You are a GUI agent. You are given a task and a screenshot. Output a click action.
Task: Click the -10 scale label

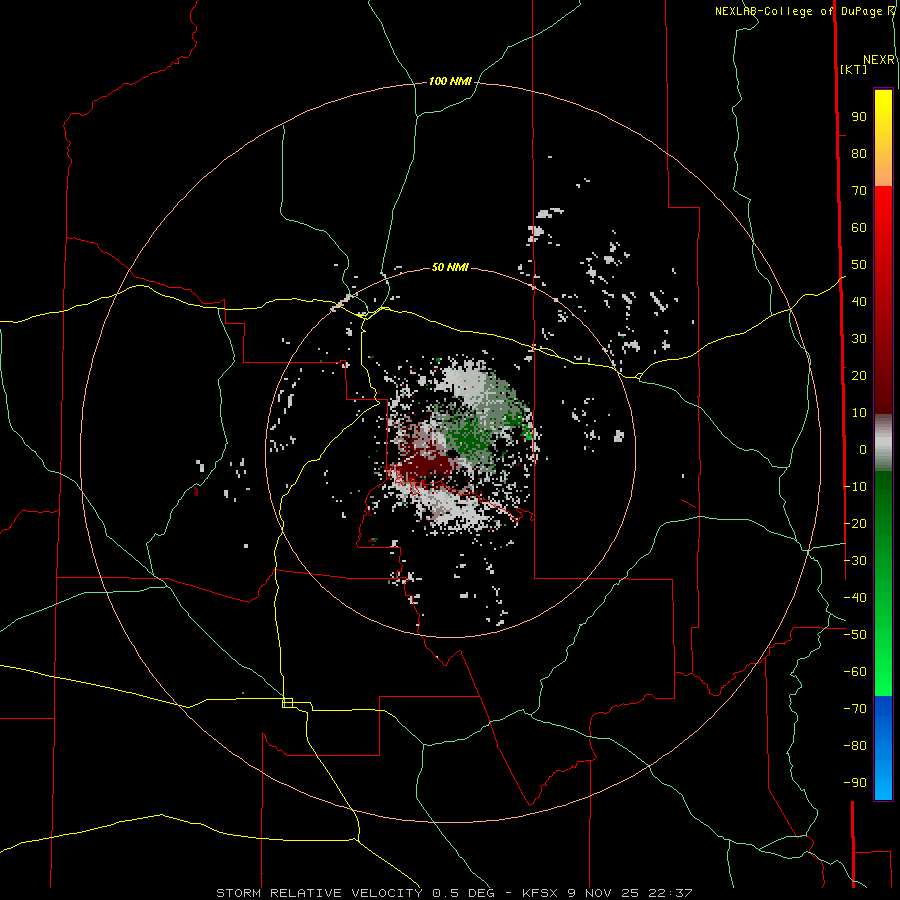(x=855, y=487)
